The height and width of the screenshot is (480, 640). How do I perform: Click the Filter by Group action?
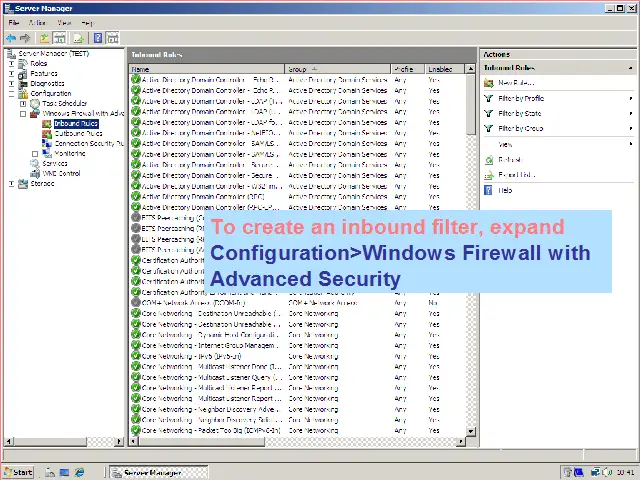point(521,129)
